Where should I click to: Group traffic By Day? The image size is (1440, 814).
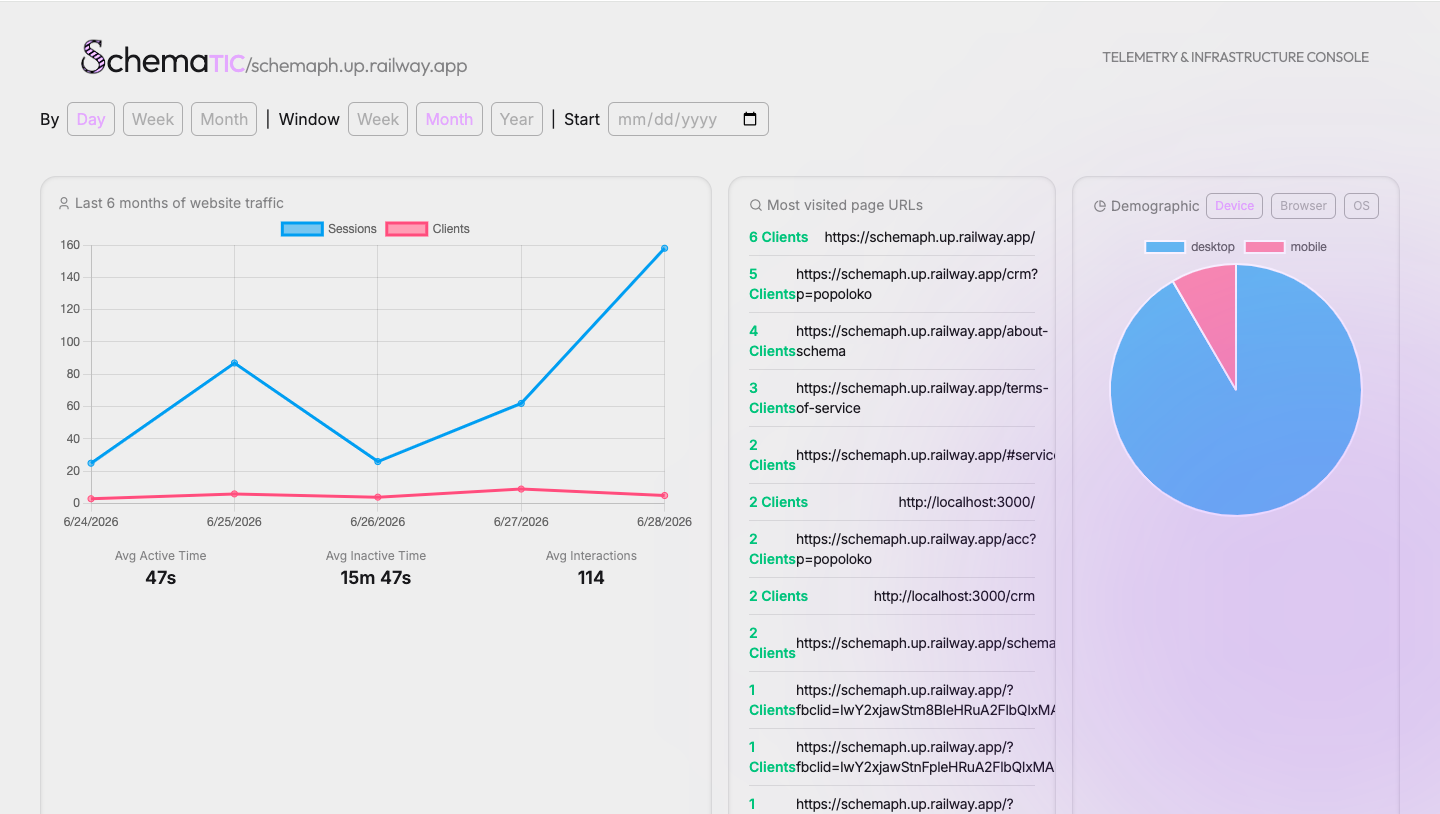coord(91,119)
